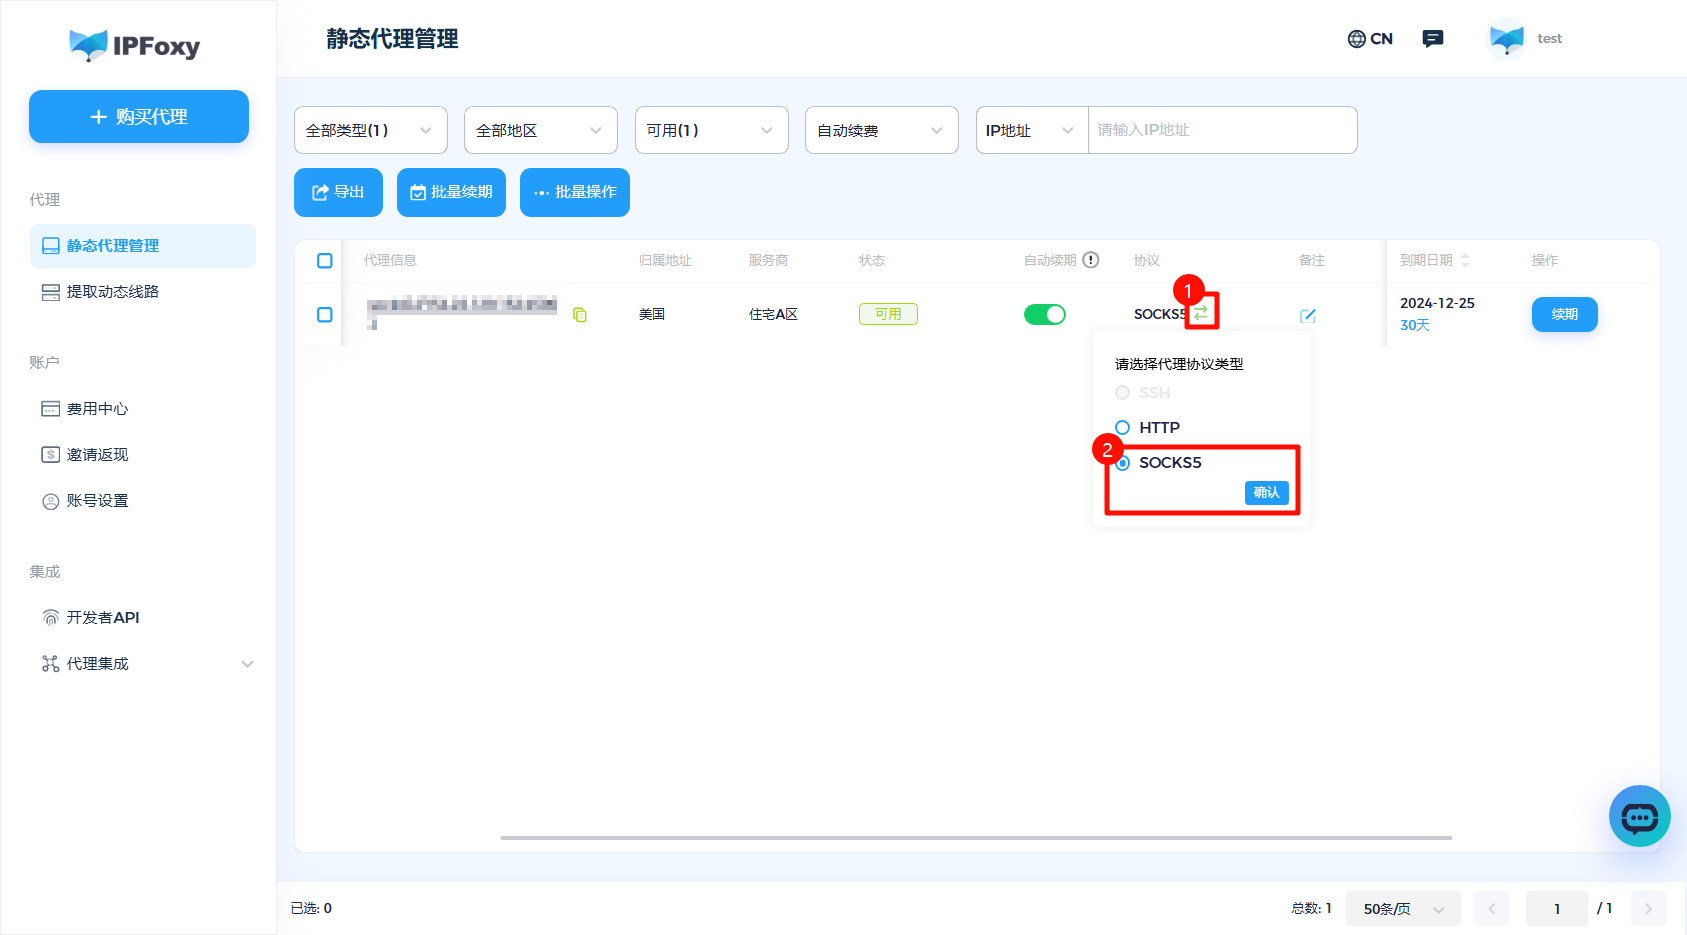This screenshot has height=935, width=1687.
Task: Check the select-all checkbox in table header
Action: (x=323, y=260)
